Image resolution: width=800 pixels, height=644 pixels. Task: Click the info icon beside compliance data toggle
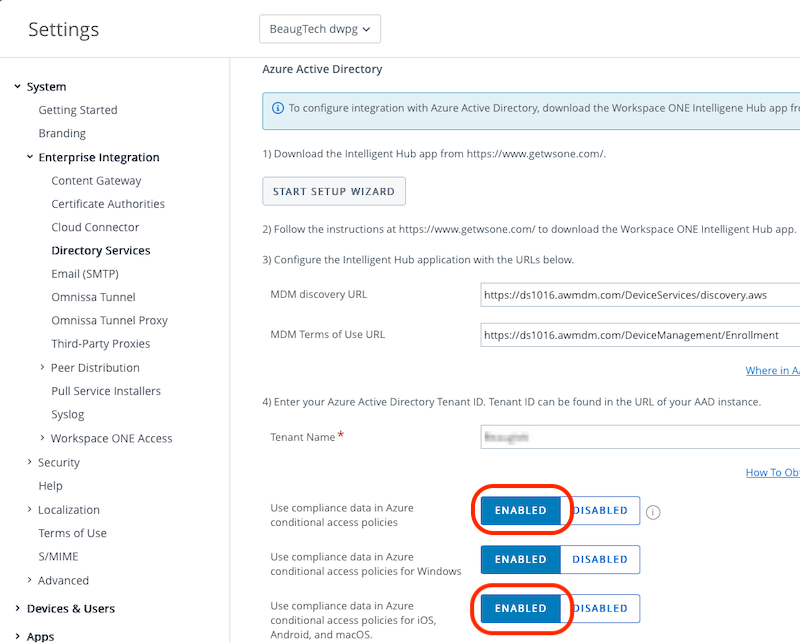(653, 512)
